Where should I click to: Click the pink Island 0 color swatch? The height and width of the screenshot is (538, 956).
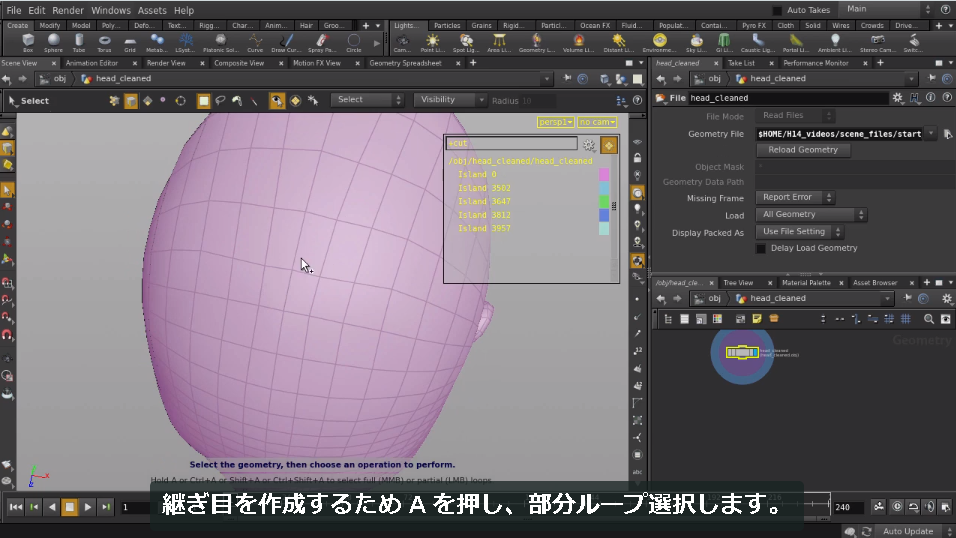604,174
